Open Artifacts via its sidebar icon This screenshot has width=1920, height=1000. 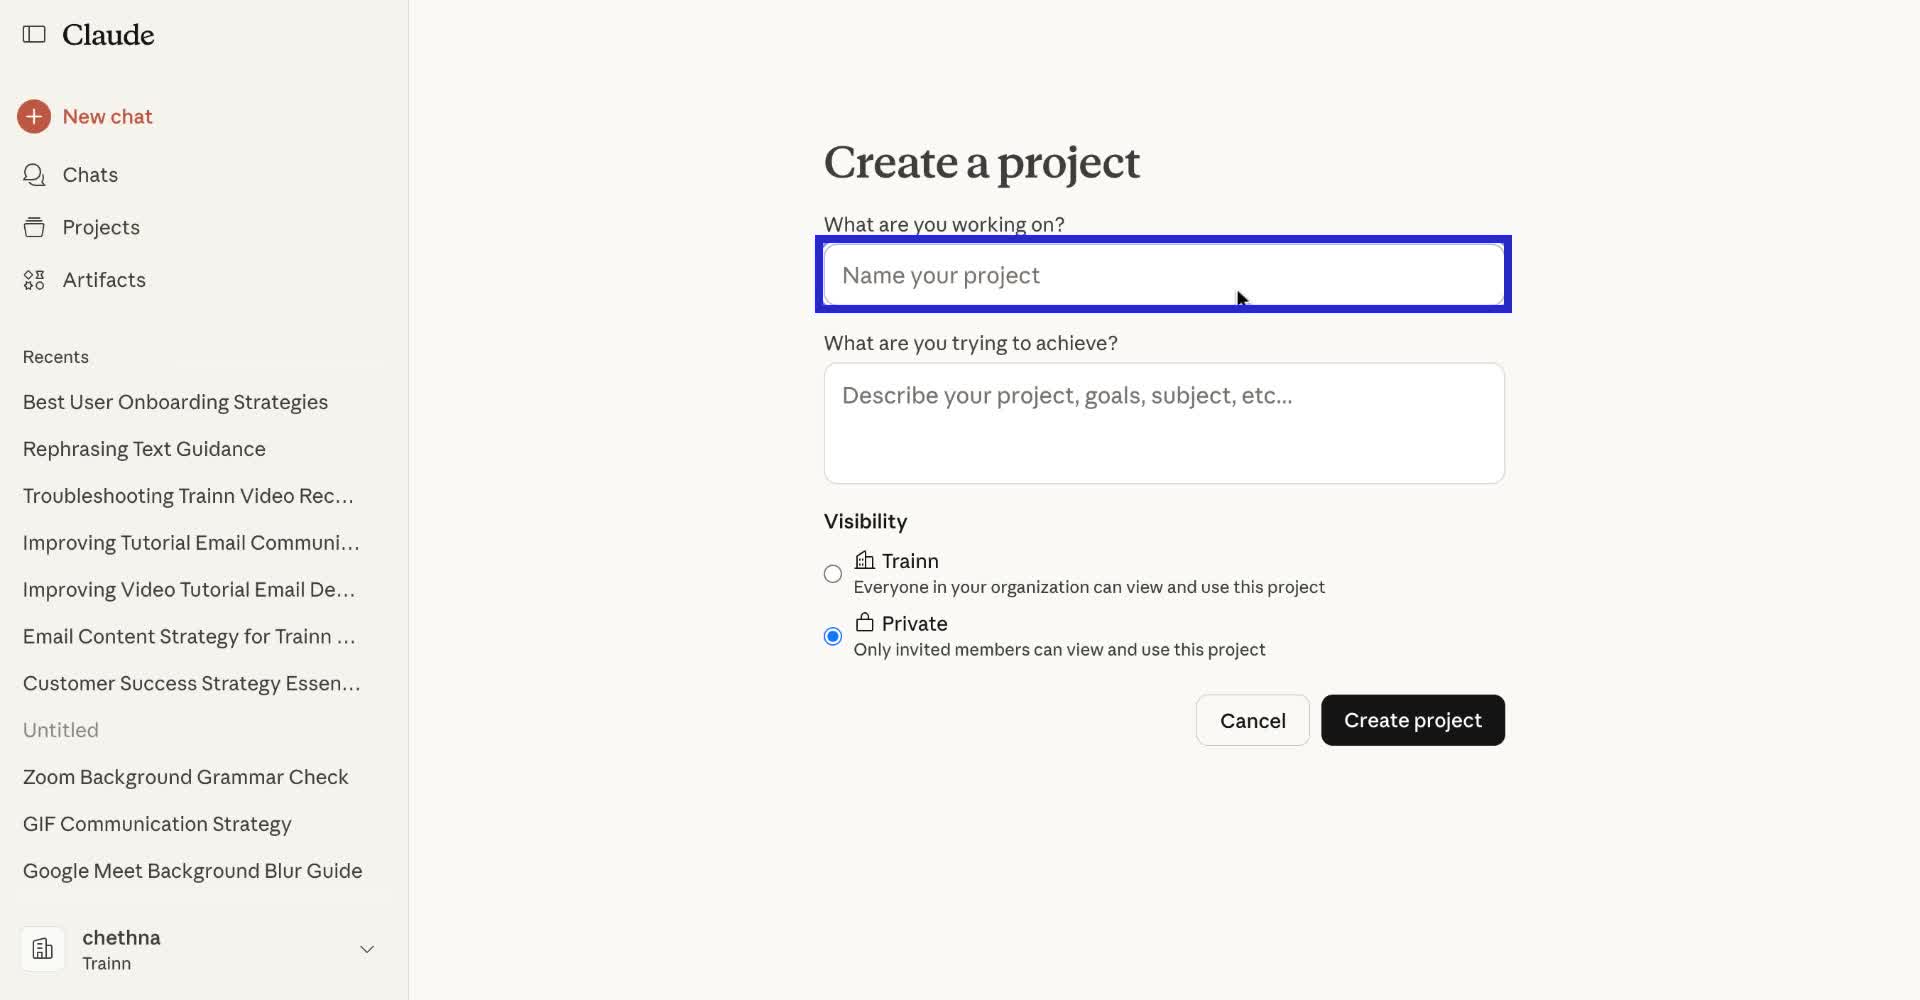click(34, 280)
